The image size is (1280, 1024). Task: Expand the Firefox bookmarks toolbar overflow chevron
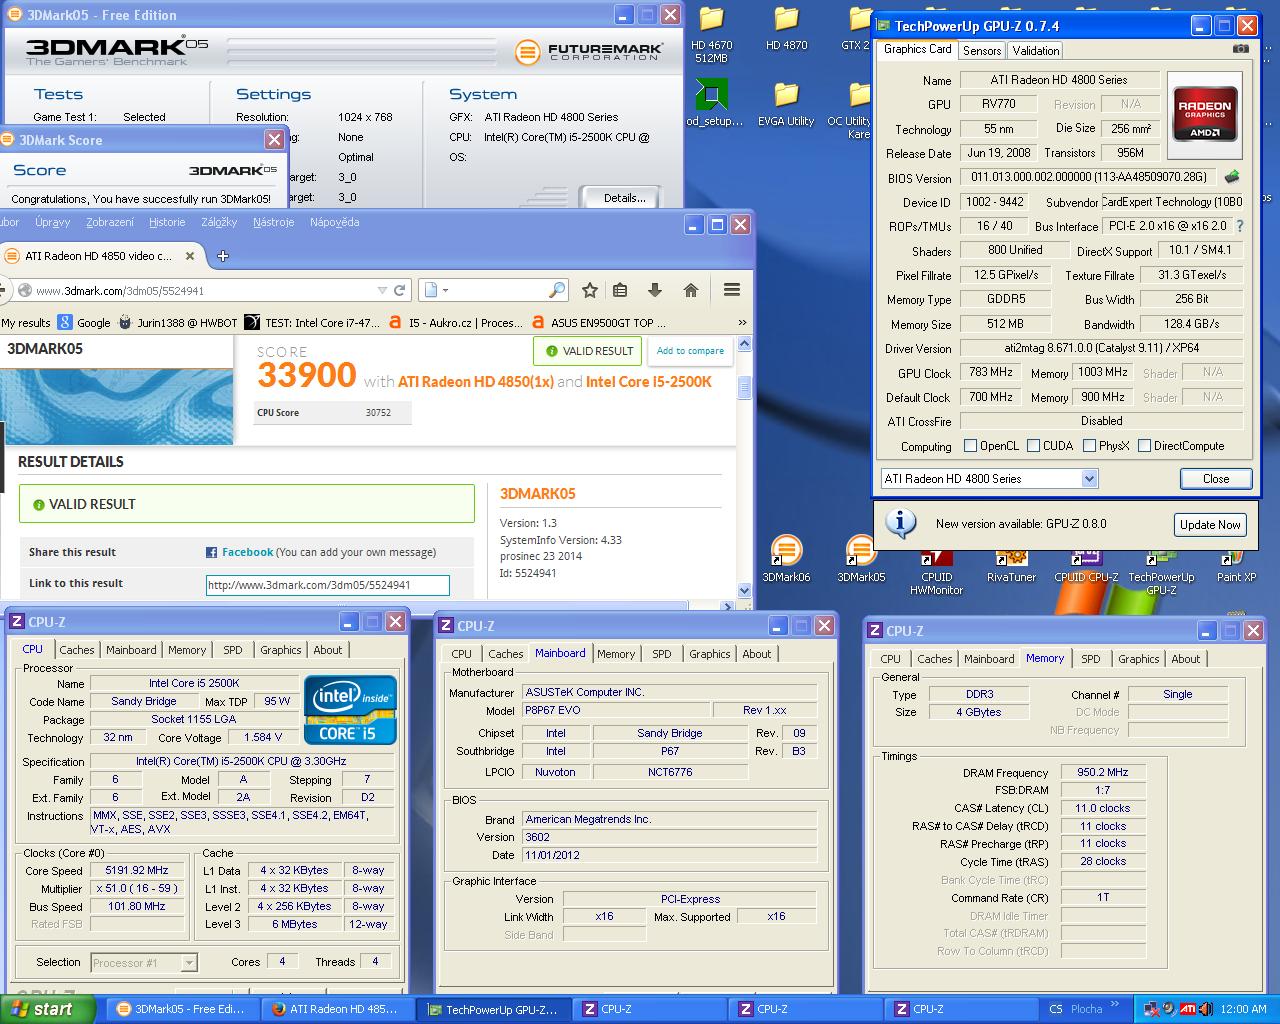coord(742,322)
